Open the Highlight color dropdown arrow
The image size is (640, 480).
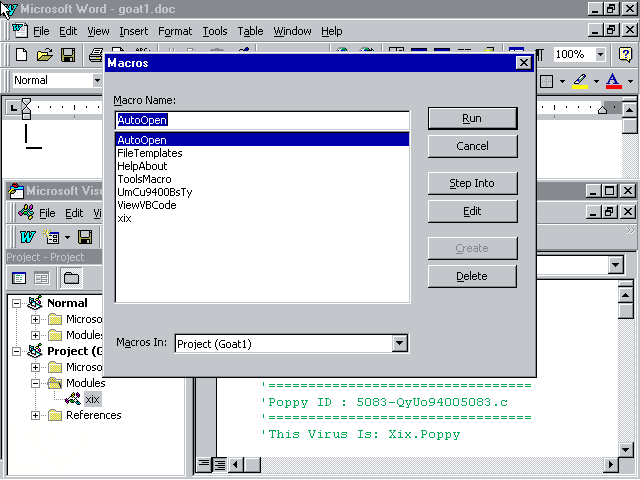click(x=596, y=81)
